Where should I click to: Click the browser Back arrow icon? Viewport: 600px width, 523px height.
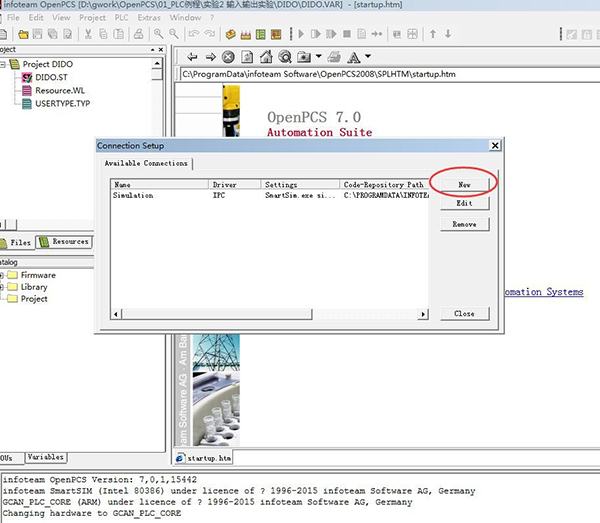click(193, 57)
